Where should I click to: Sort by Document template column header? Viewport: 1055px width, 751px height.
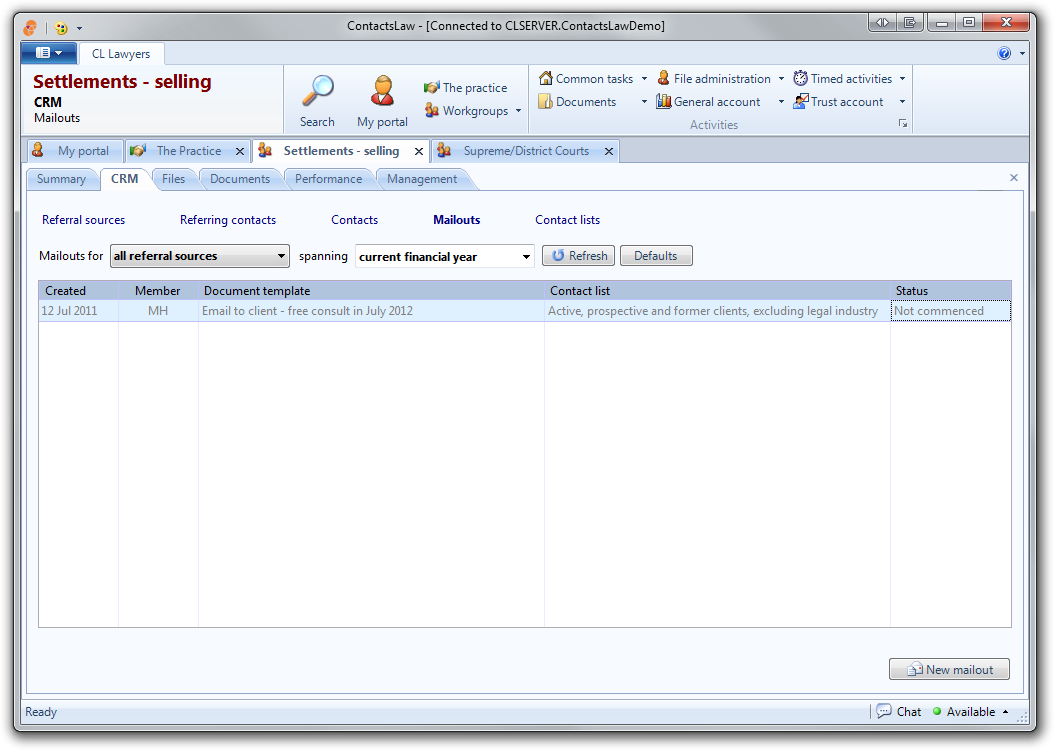(x=371, y=291)
